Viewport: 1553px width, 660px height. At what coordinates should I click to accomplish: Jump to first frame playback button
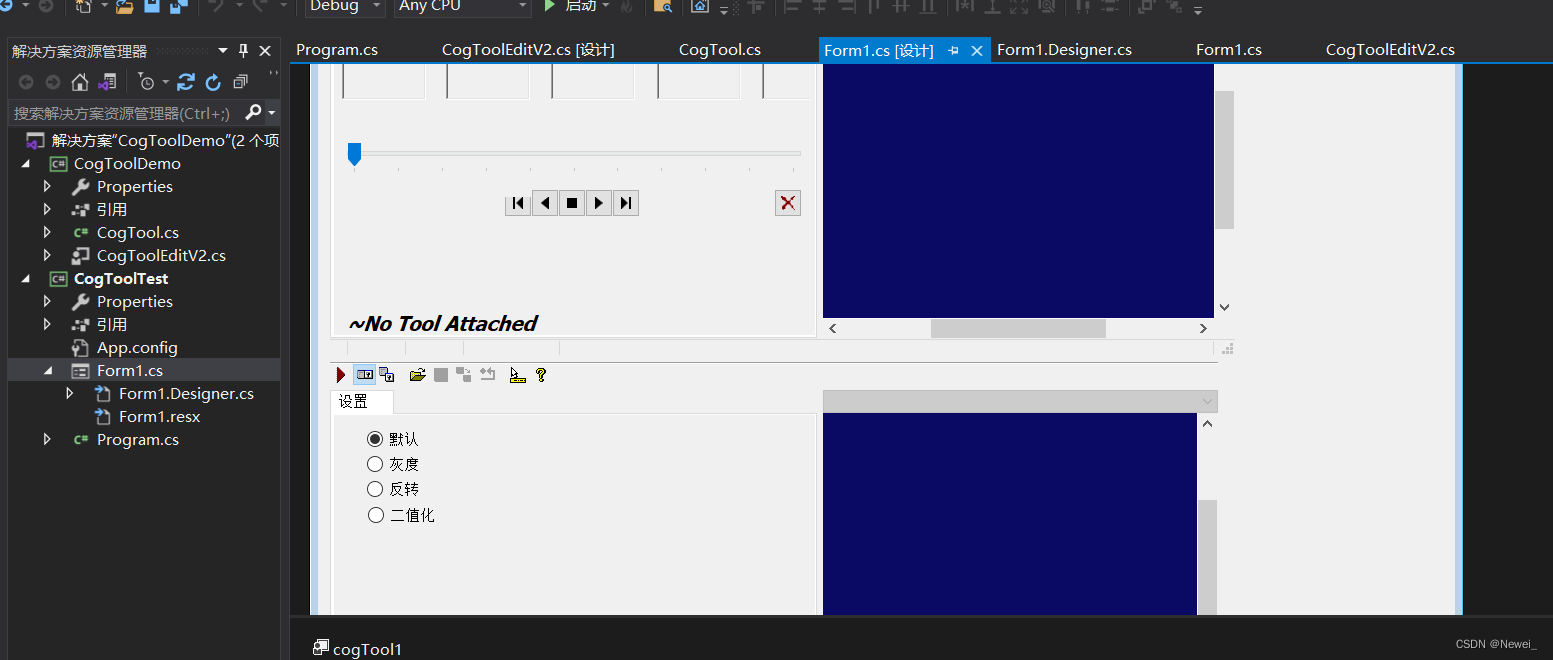pyautogui.click(x=518, y=203)
